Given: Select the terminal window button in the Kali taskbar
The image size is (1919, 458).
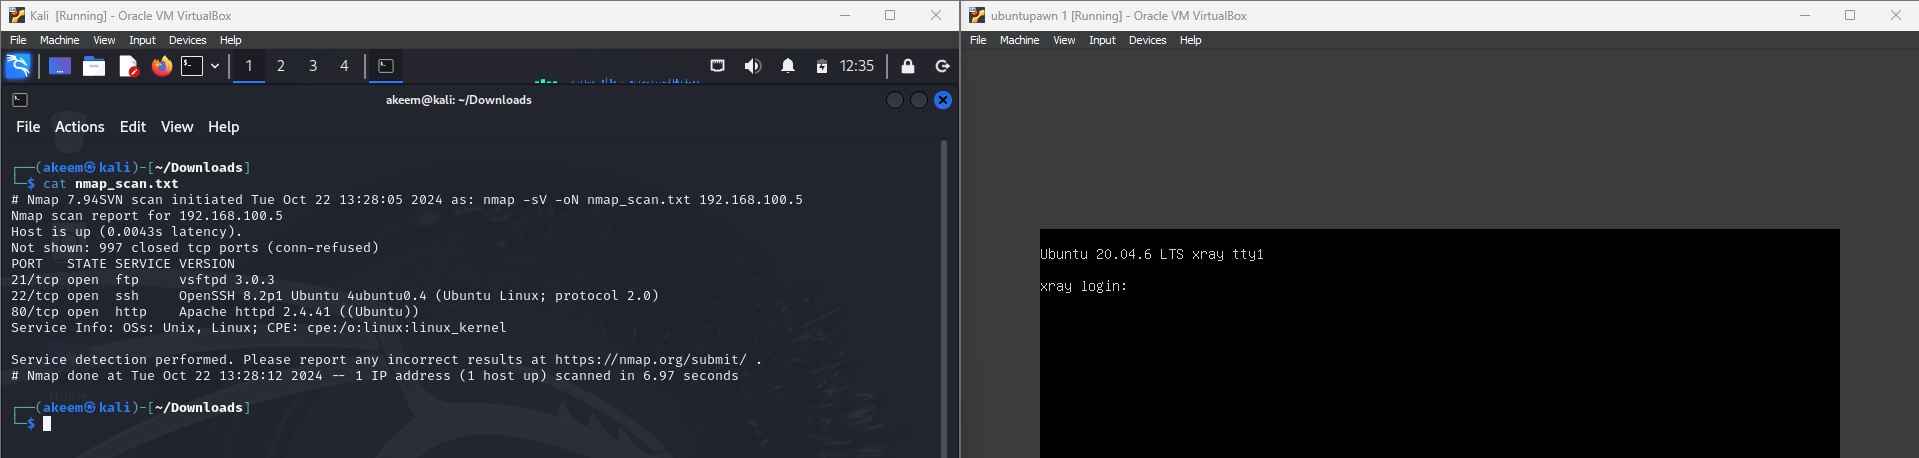Looking at the screenshot, I should [x=386, y=66].
